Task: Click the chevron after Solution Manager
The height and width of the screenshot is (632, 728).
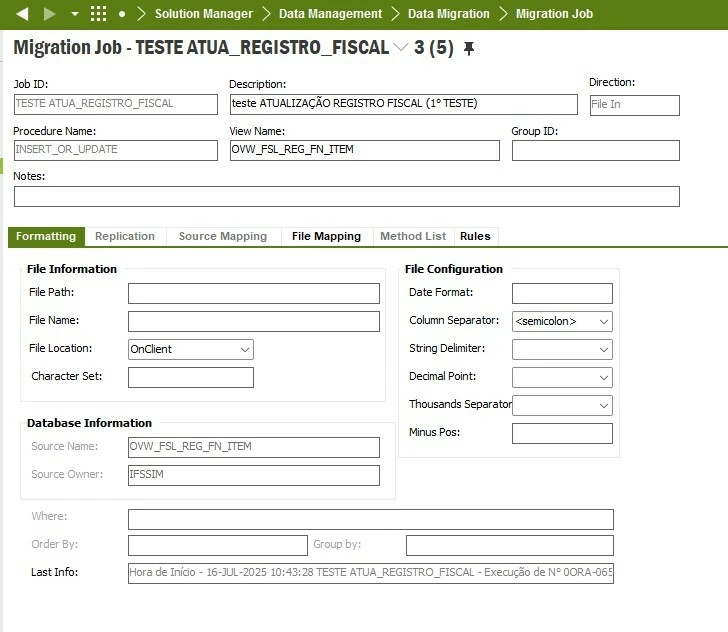Action: tap(266, 14)
